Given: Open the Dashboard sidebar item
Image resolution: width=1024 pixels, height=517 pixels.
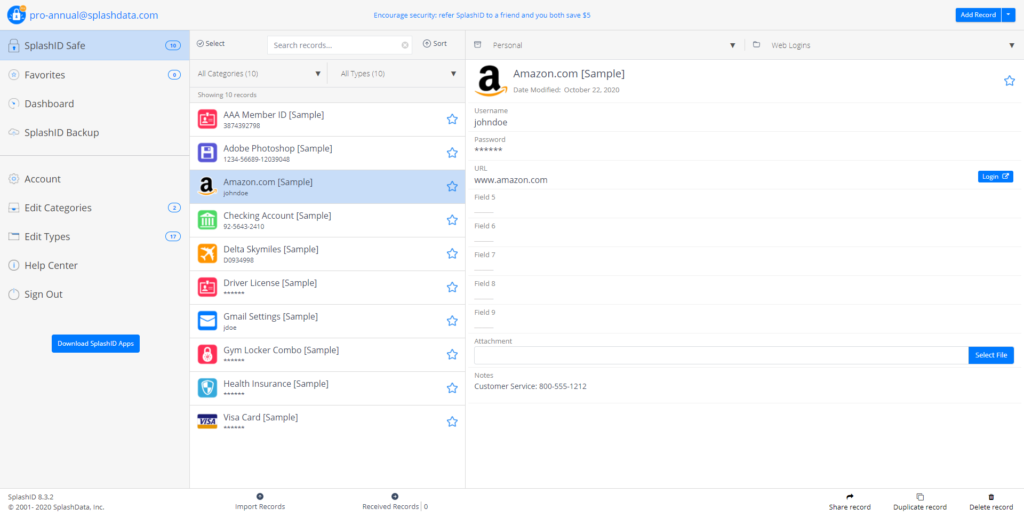Looking at the screenshot, I should (x=49, y=104).
